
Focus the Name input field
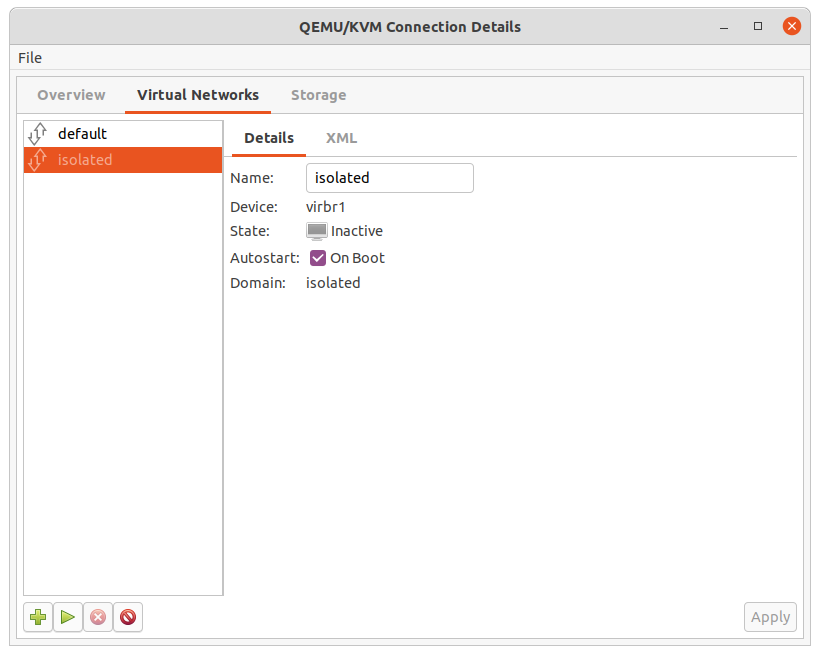click(390, 178)
